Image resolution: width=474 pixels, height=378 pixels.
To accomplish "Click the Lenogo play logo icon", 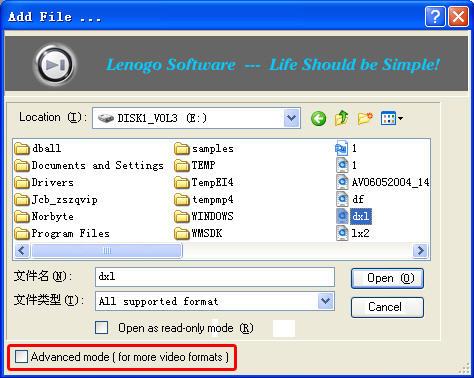I will coord(55,65).
